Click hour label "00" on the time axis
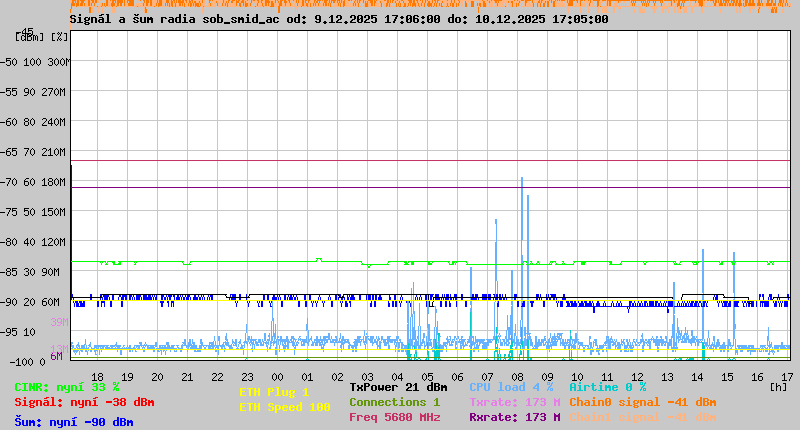 [x=278, y=377]
